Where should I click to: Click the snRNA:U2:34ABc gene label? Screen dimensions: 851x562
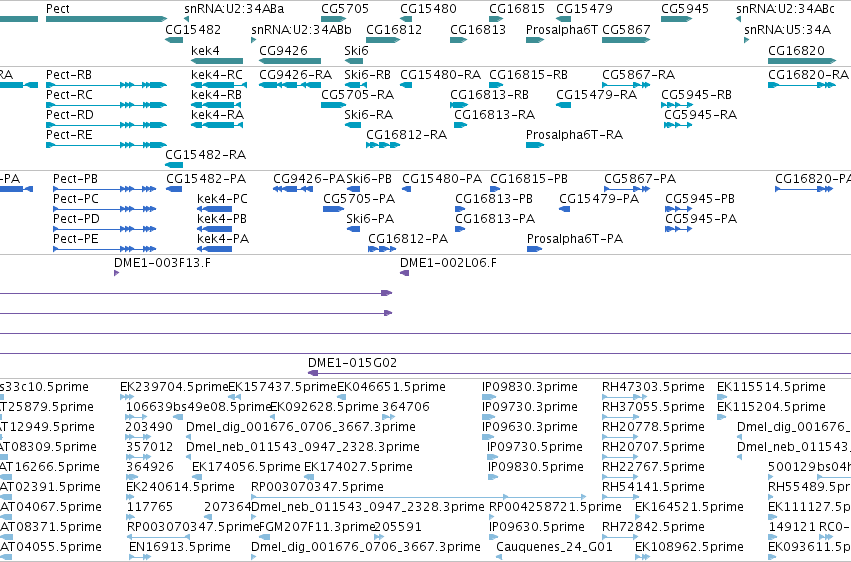pyautogui.click(x=785, y=9)
